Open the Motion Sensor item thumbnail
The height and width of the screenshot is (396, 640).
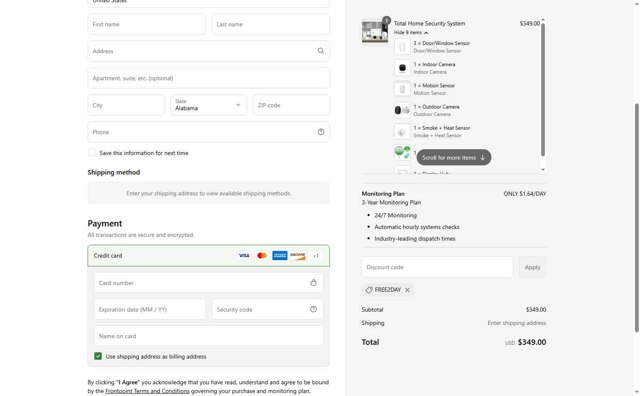pyautogui.click(x=402, y=89)
